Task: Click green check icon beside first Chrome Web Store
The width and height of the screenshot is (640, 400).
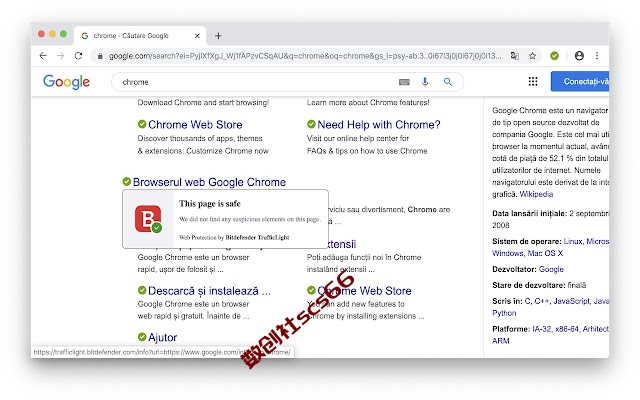Action: click(x=142, y=124)
